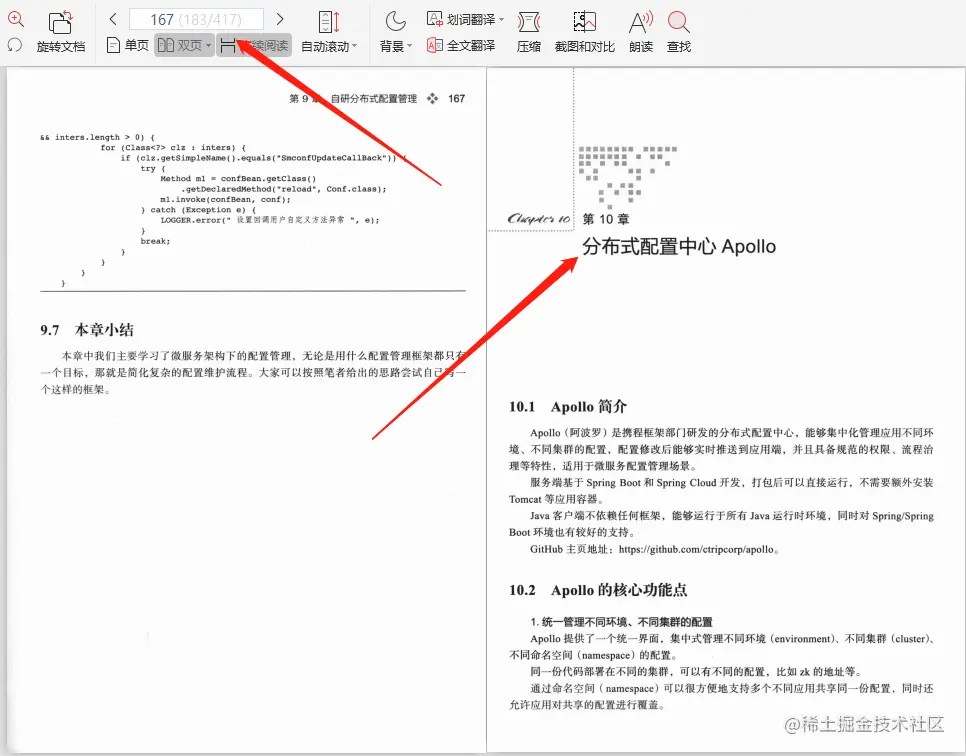966x756 pixels.
Task: Go to the next page arrow
Action: (x=280, y=19)
